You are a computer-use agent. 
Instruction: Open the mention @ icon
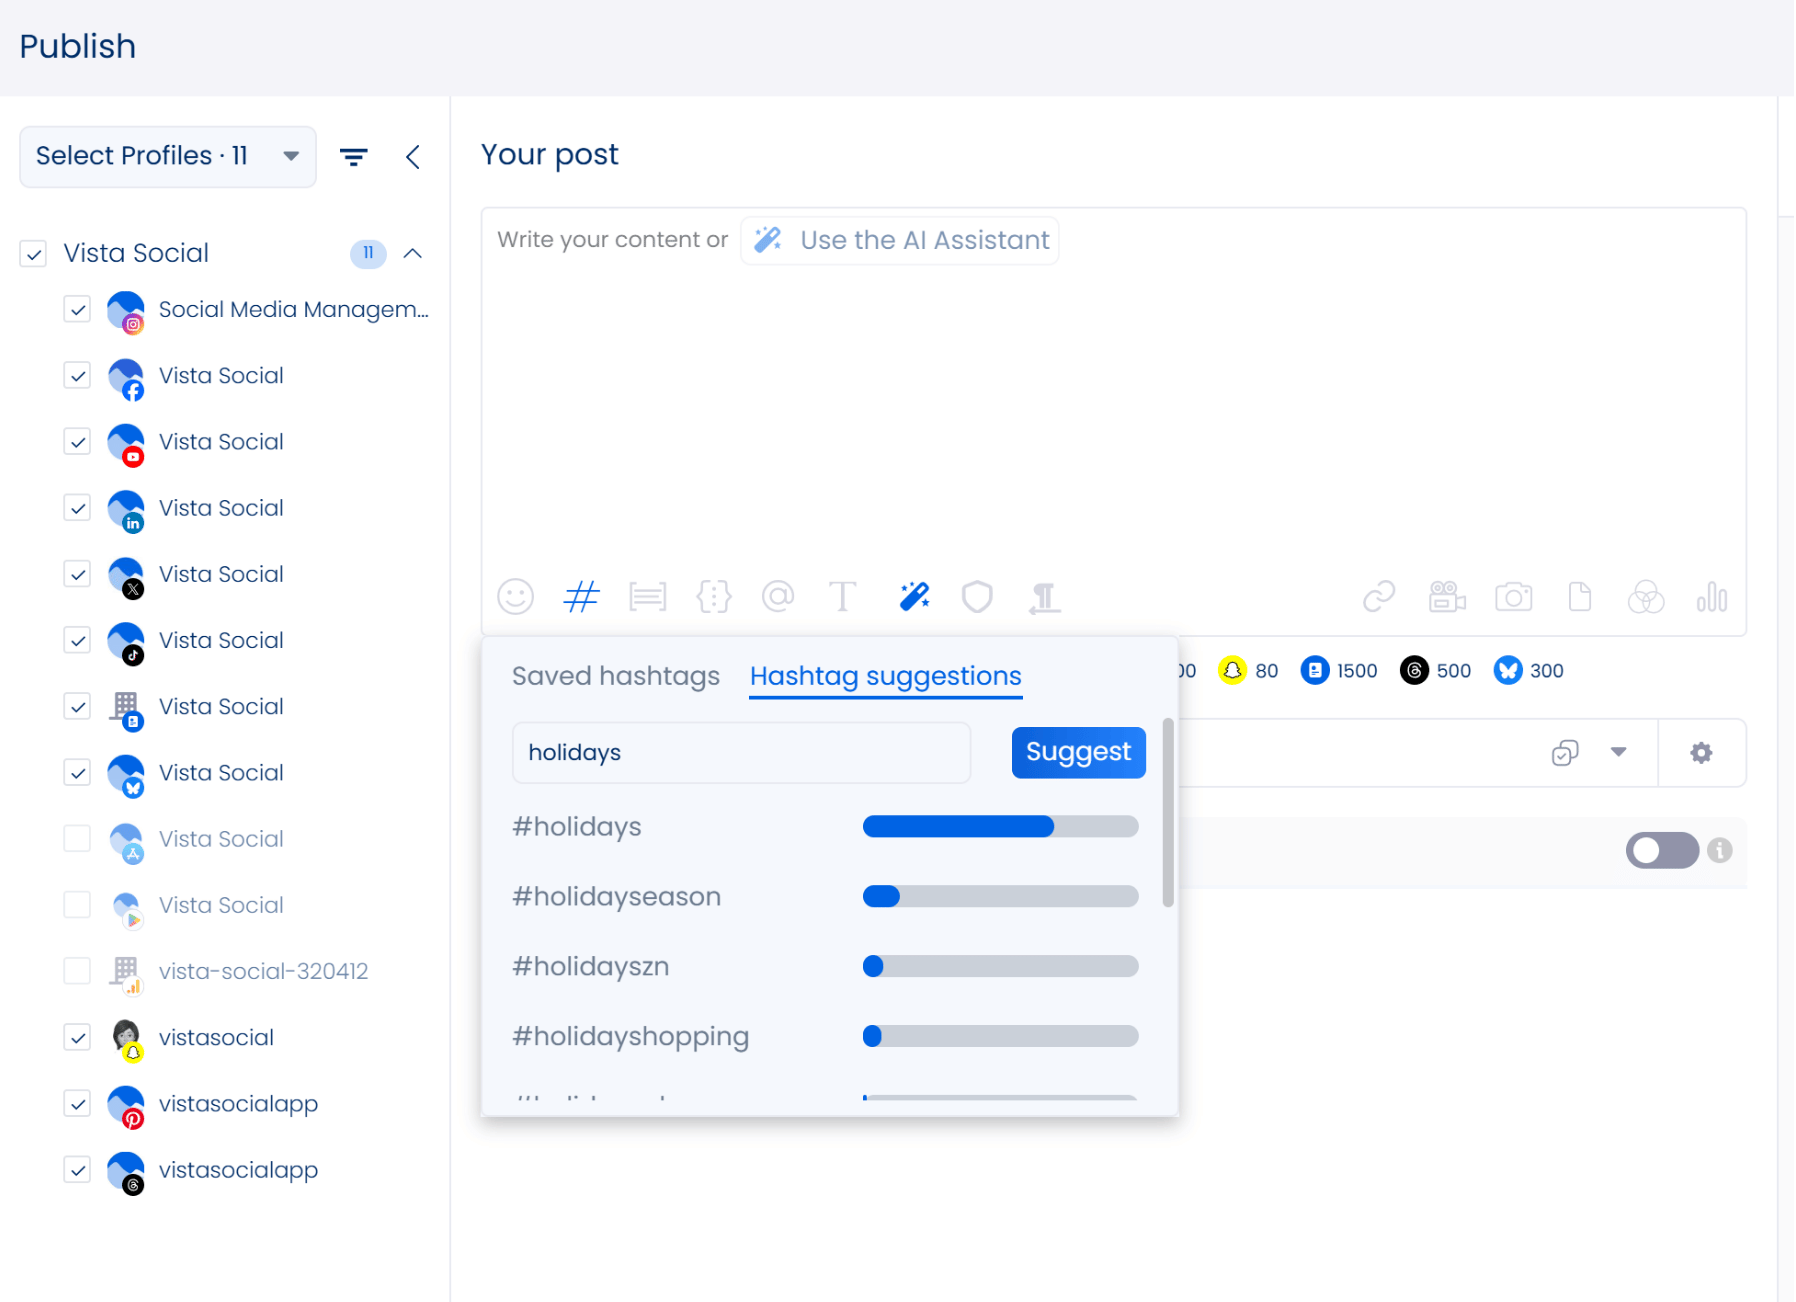pyautogui.click(x=777, y=597)
